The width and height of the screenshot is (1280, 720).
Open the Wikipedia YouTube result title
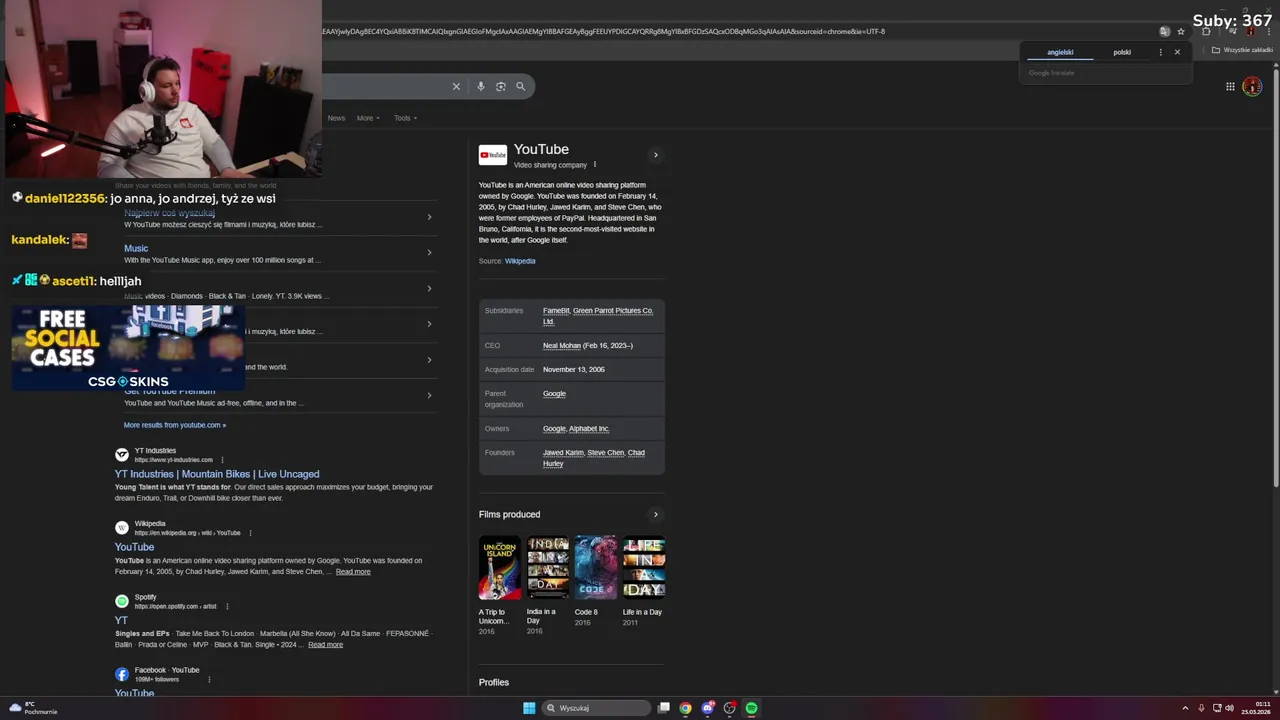tap(134, 547)
